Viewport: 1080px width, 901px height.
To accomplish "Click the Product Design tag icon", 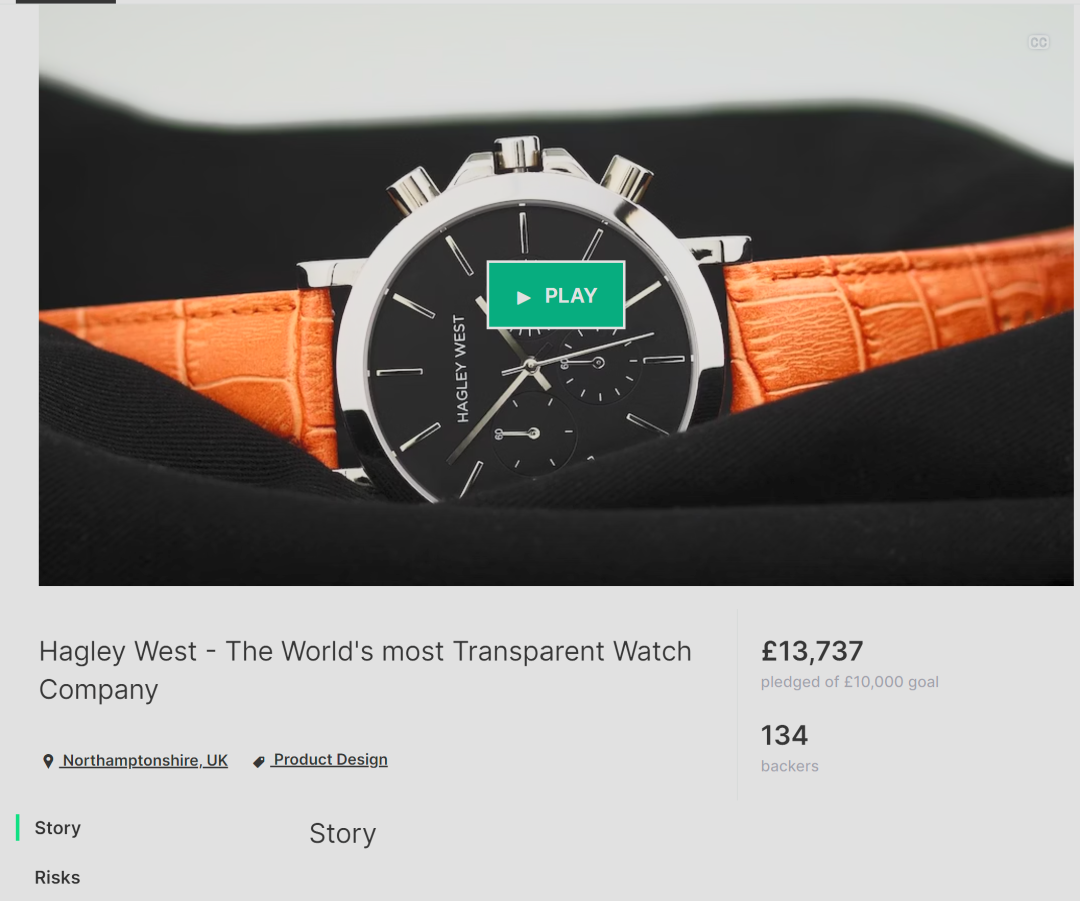I will pyautogui.click(x=259, y=761).
